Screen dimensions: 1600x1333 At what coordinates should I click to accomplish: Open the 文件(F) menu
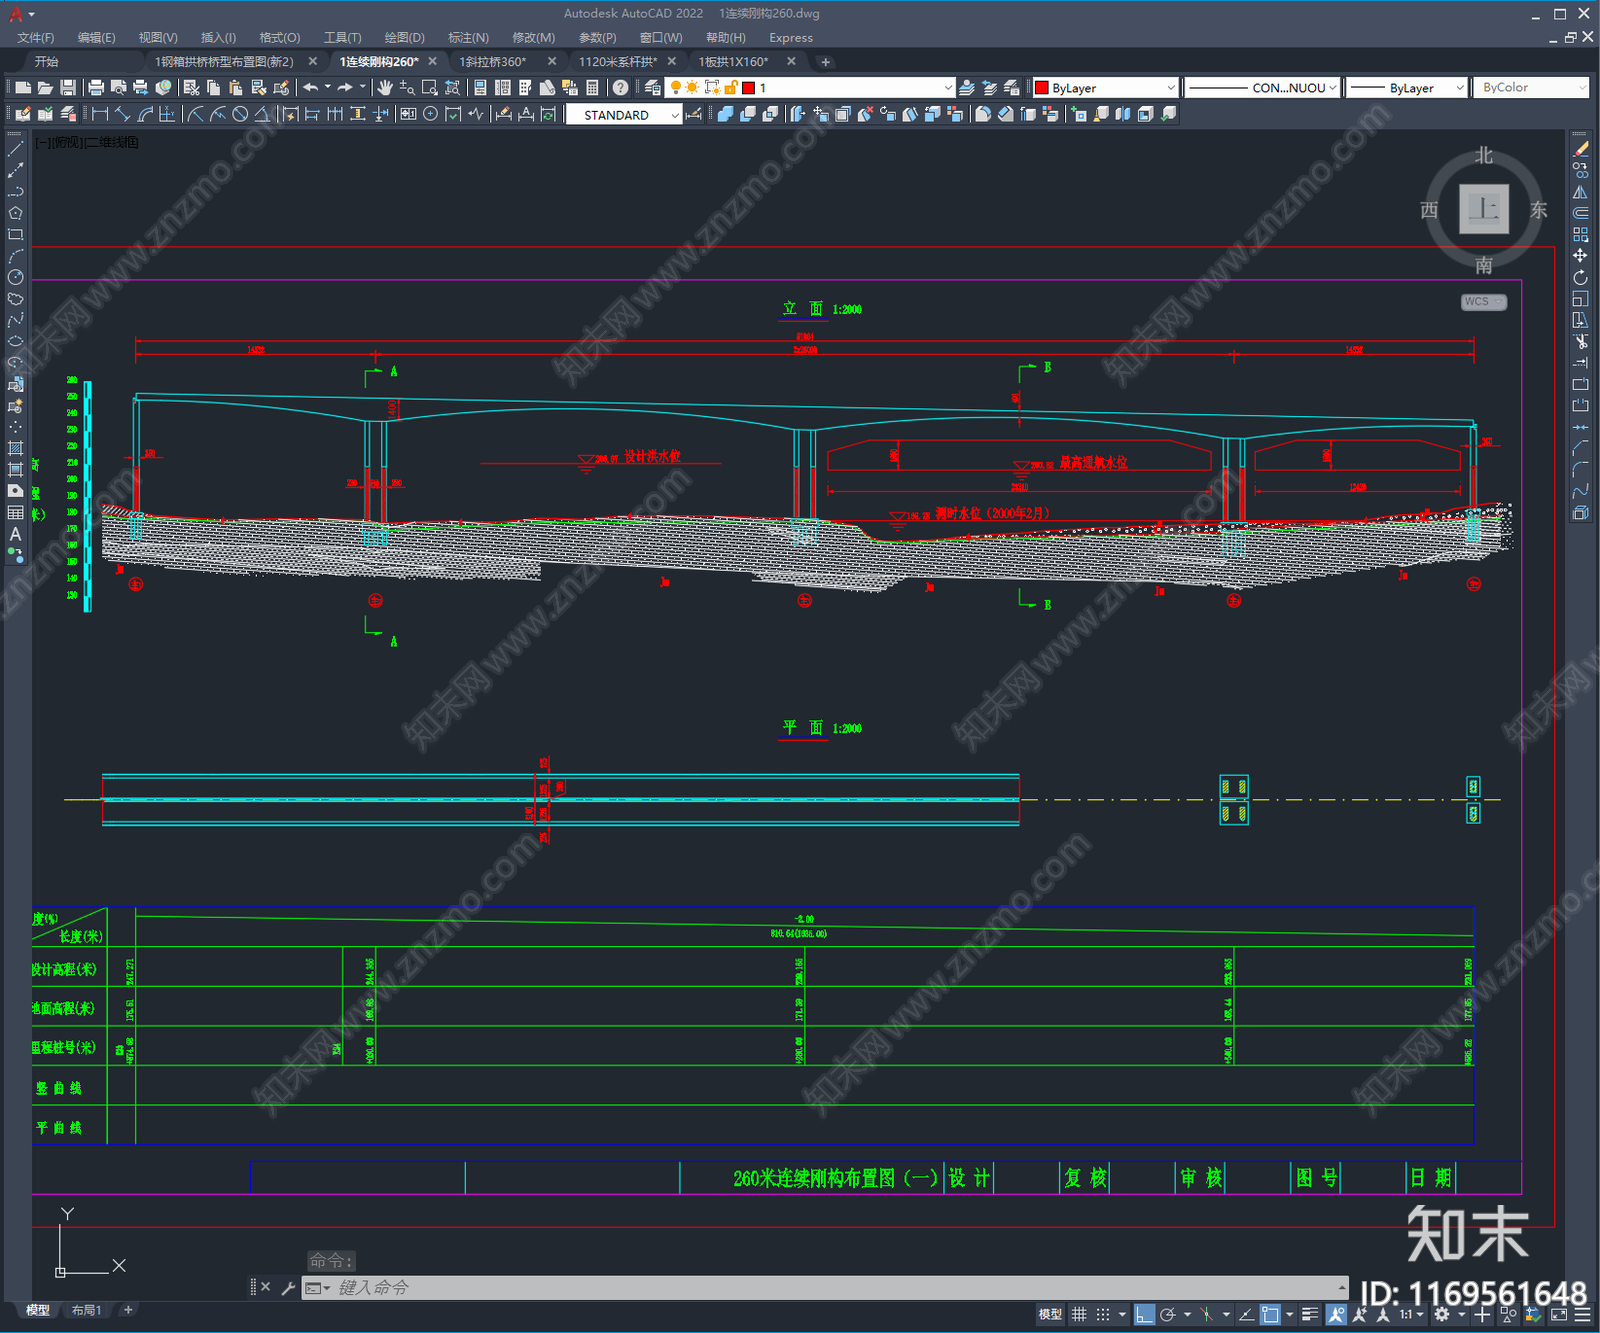36,38
